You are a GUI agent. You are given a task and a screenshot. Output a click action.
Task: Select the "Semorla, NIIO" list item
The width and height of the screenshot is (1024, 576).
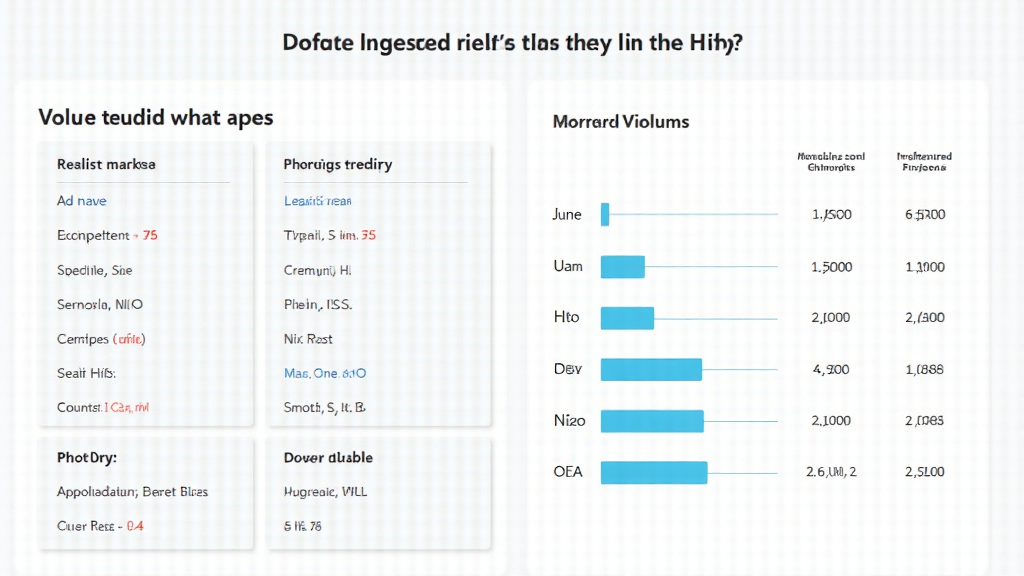coord(100,304)
